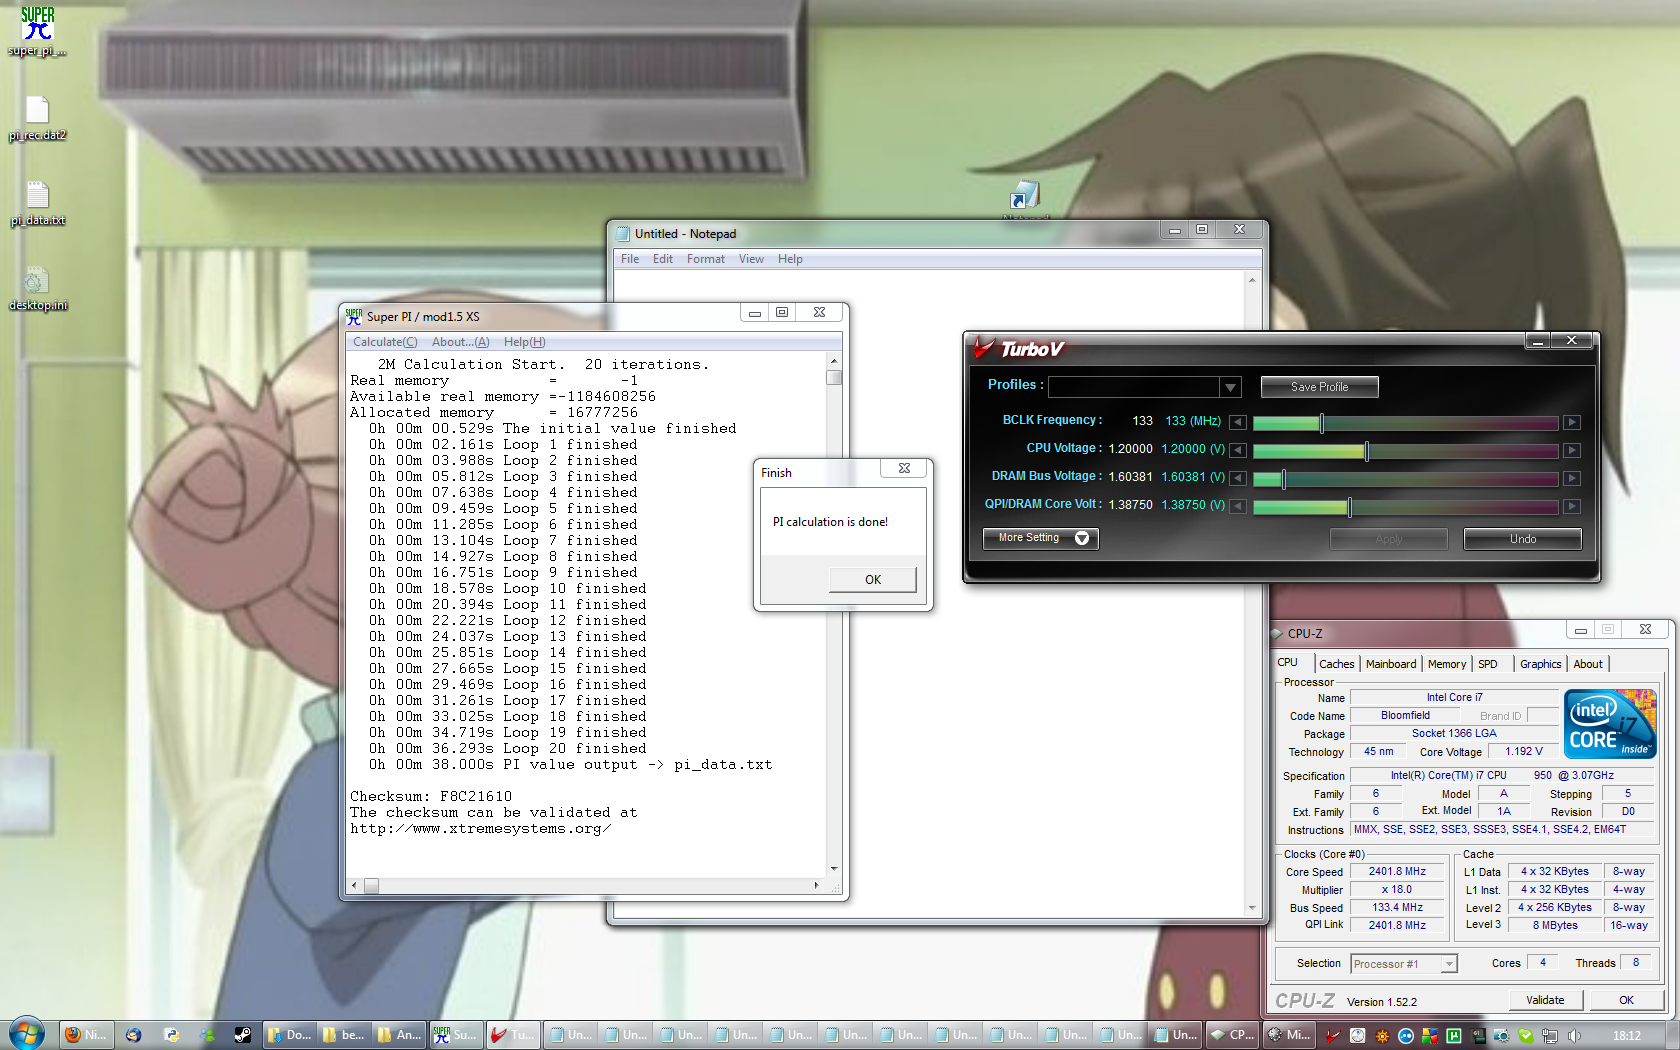Image resolution: width=1680 pixels, height=1050 pixels.
Task: Click the taskbar clock showing 18:12
Action: (x=1626, y=1036)
